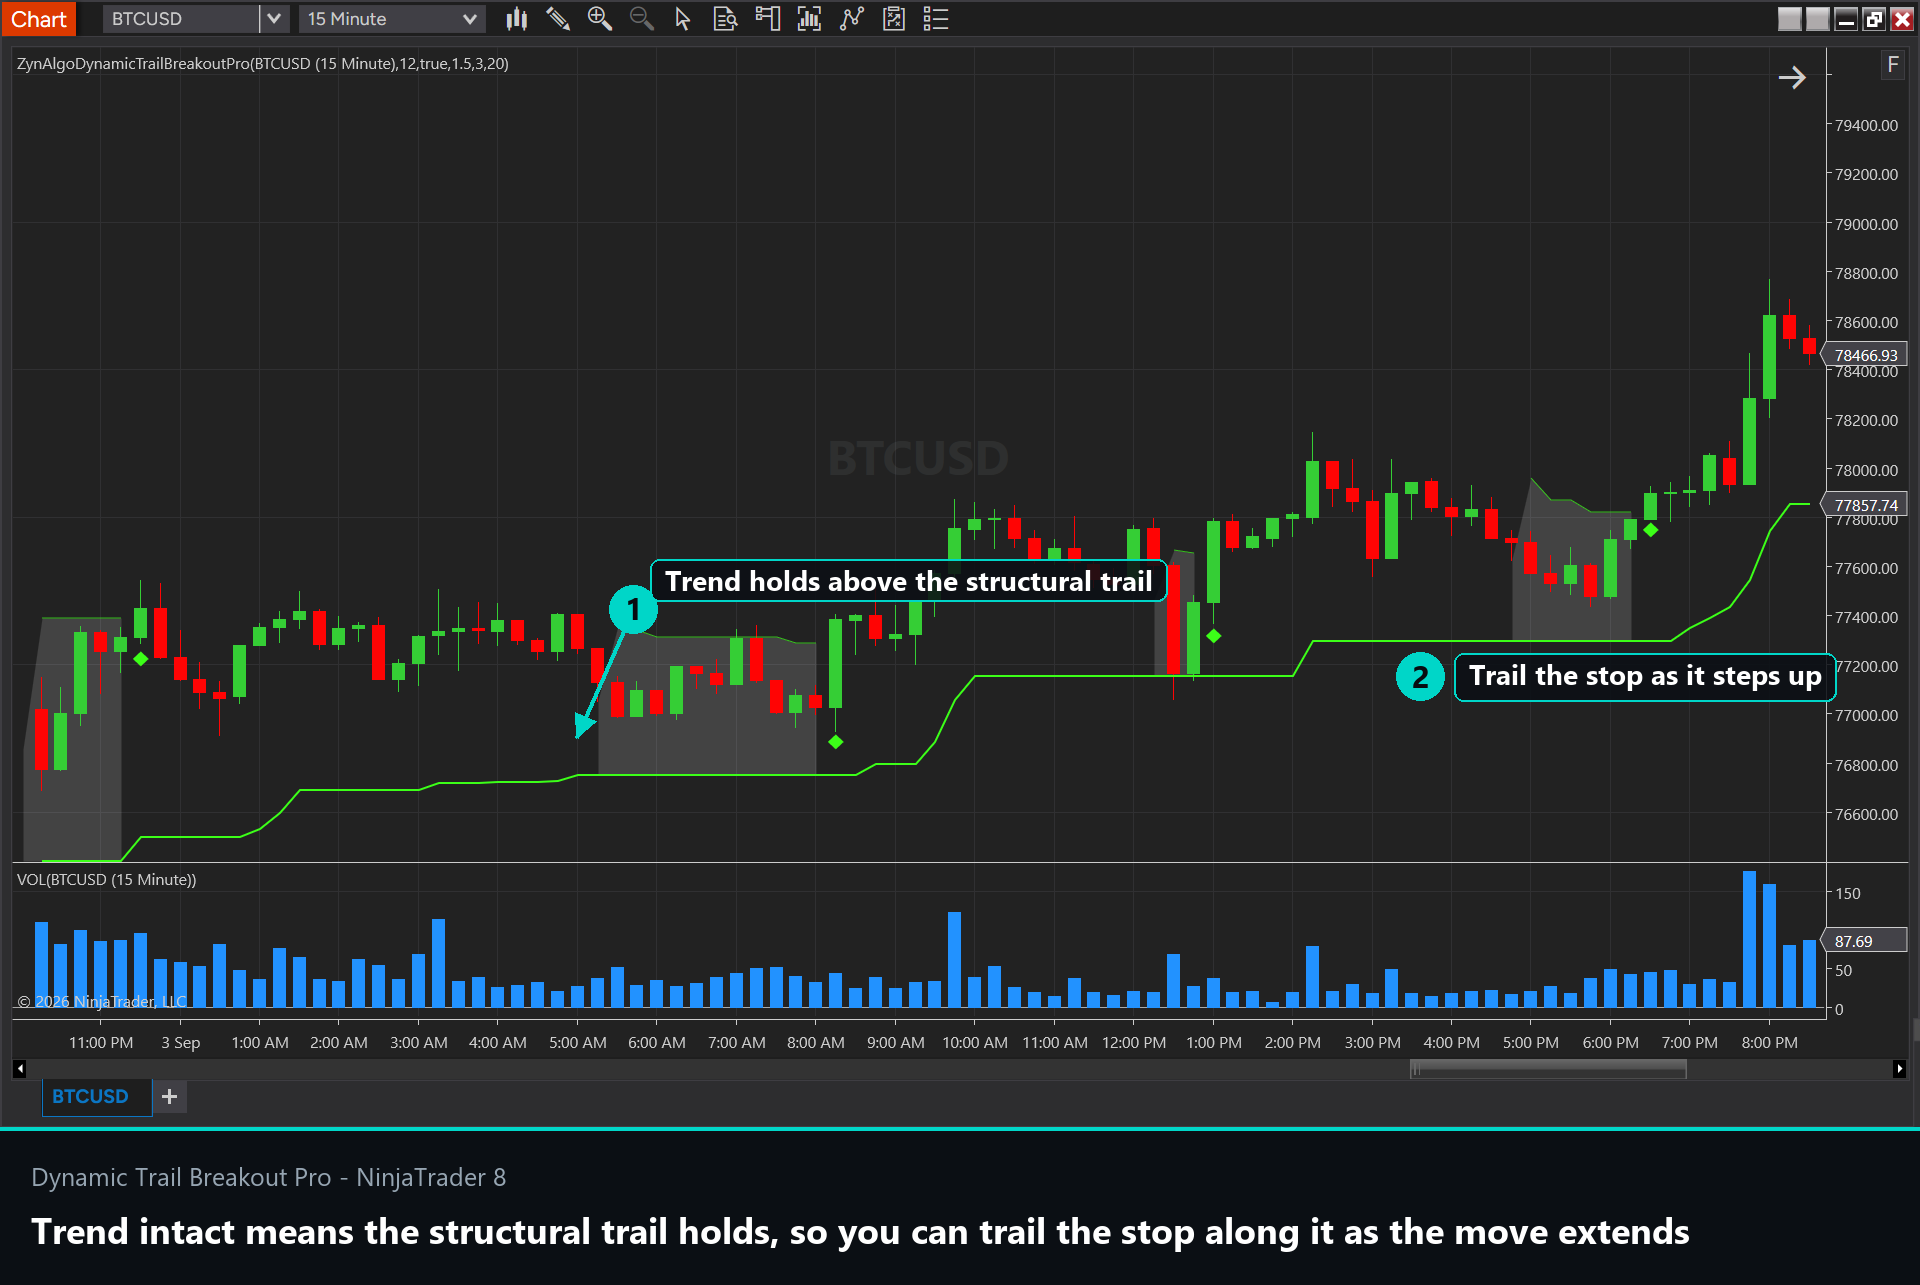Add a new tab with plus button

click(x=170, y=1096)
